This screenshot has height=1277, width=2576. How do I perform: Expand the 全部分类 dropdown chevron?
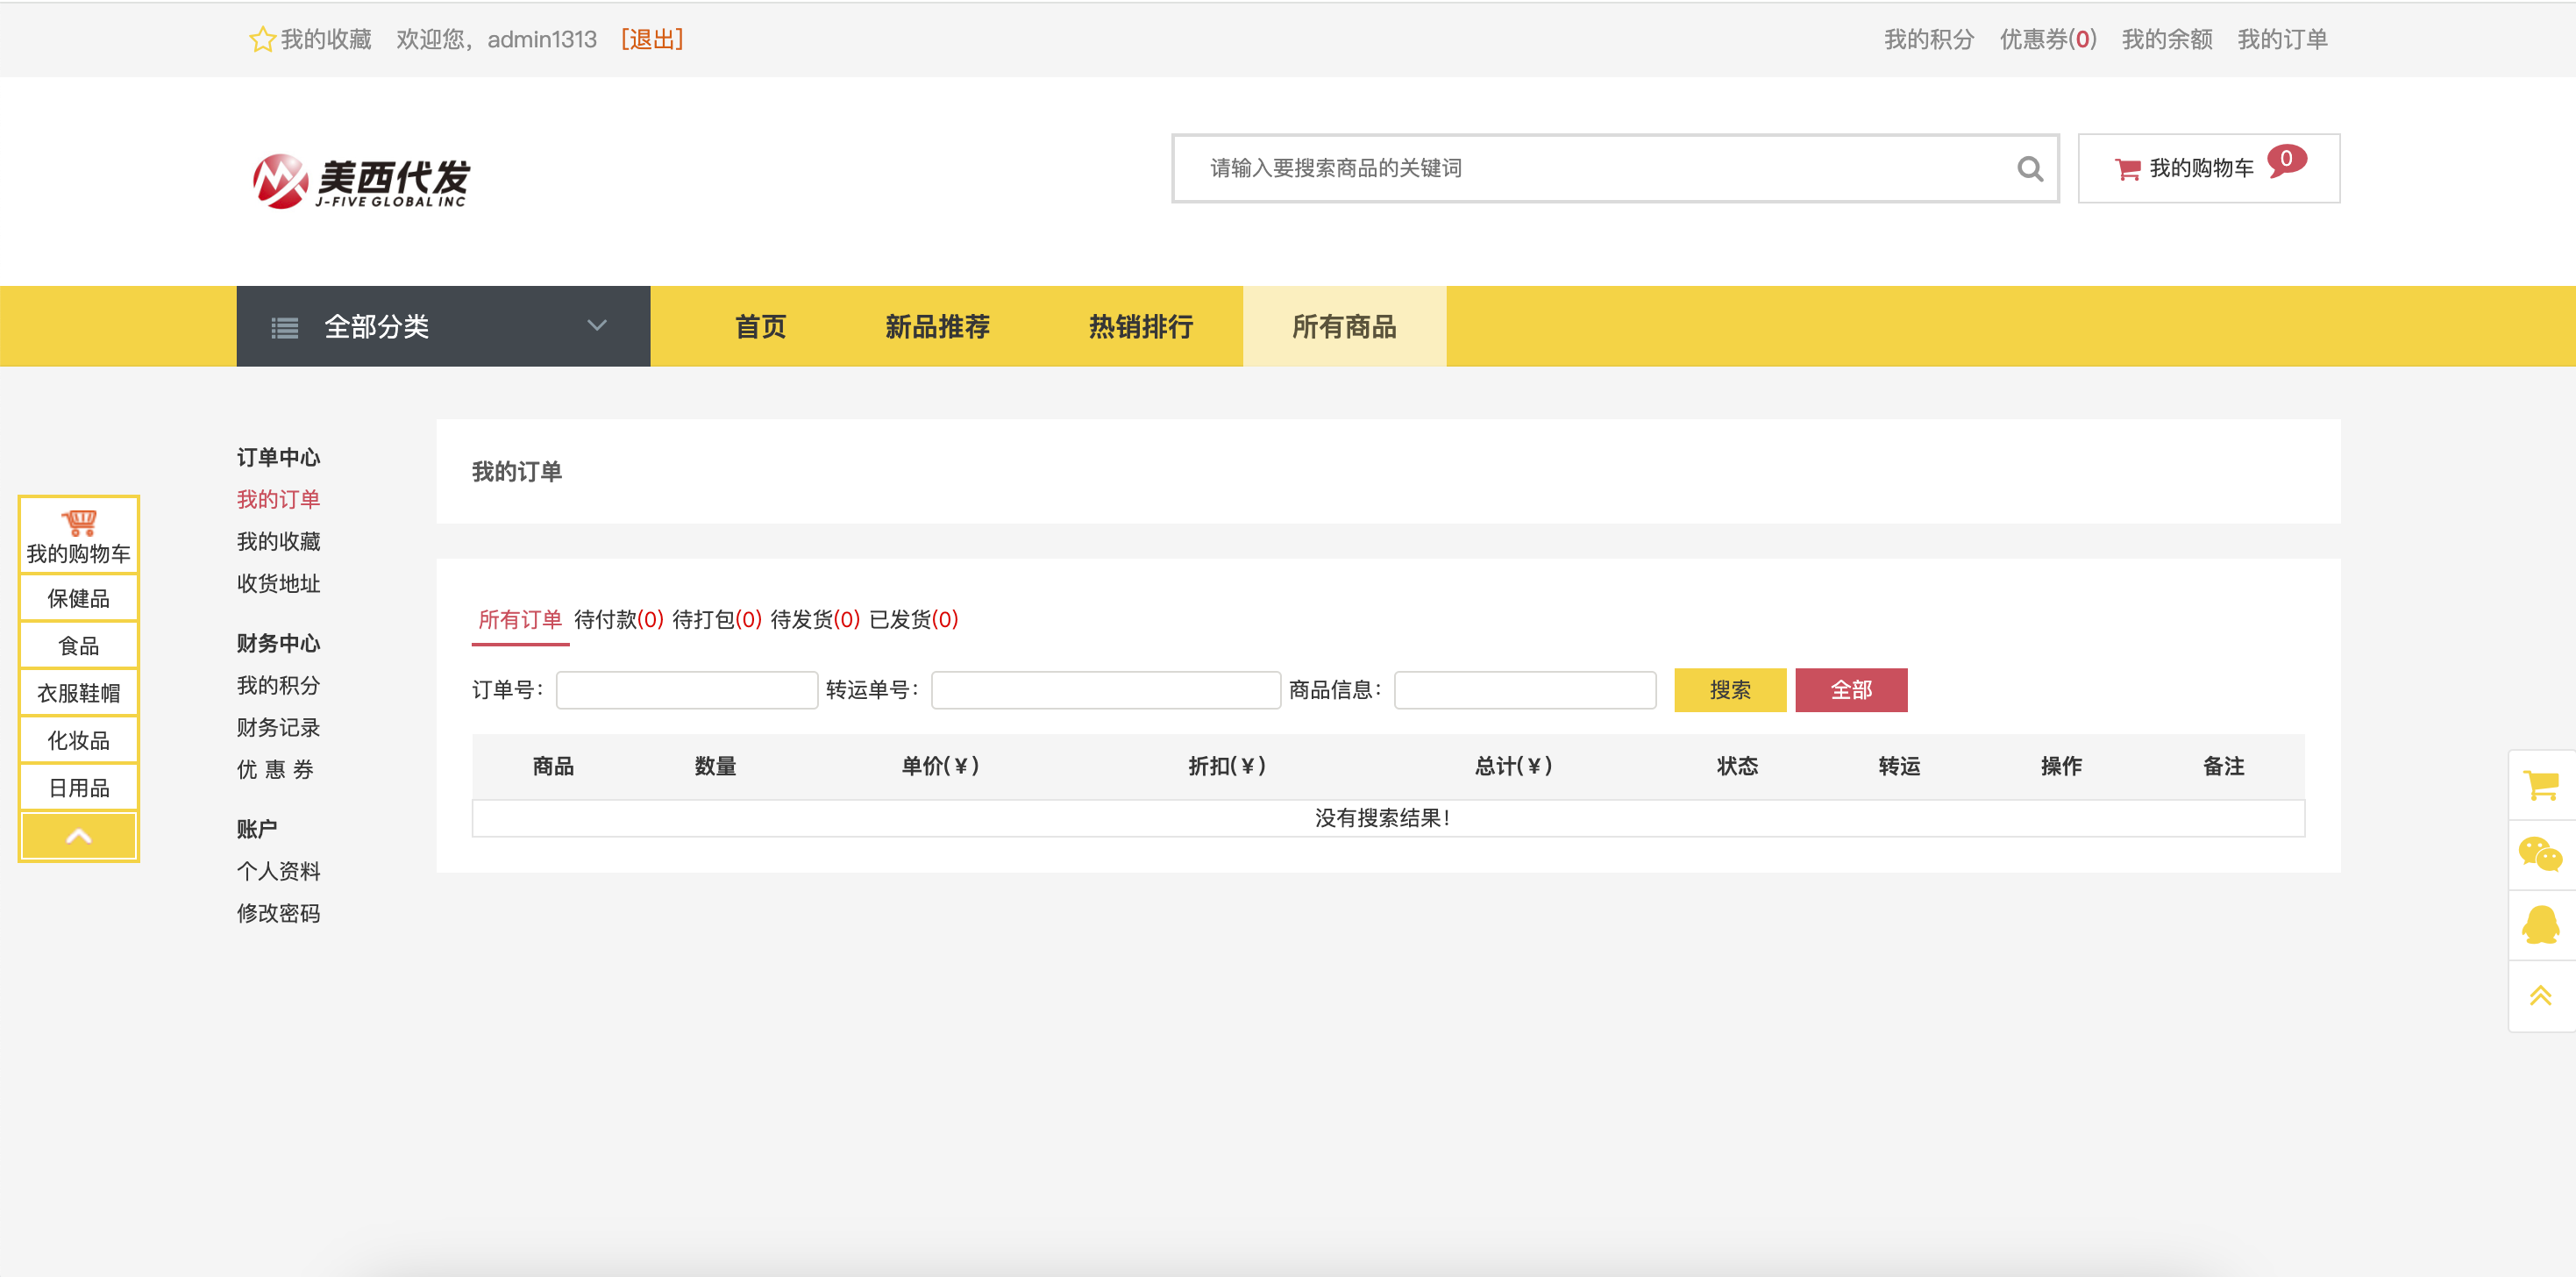pos(597,326)
